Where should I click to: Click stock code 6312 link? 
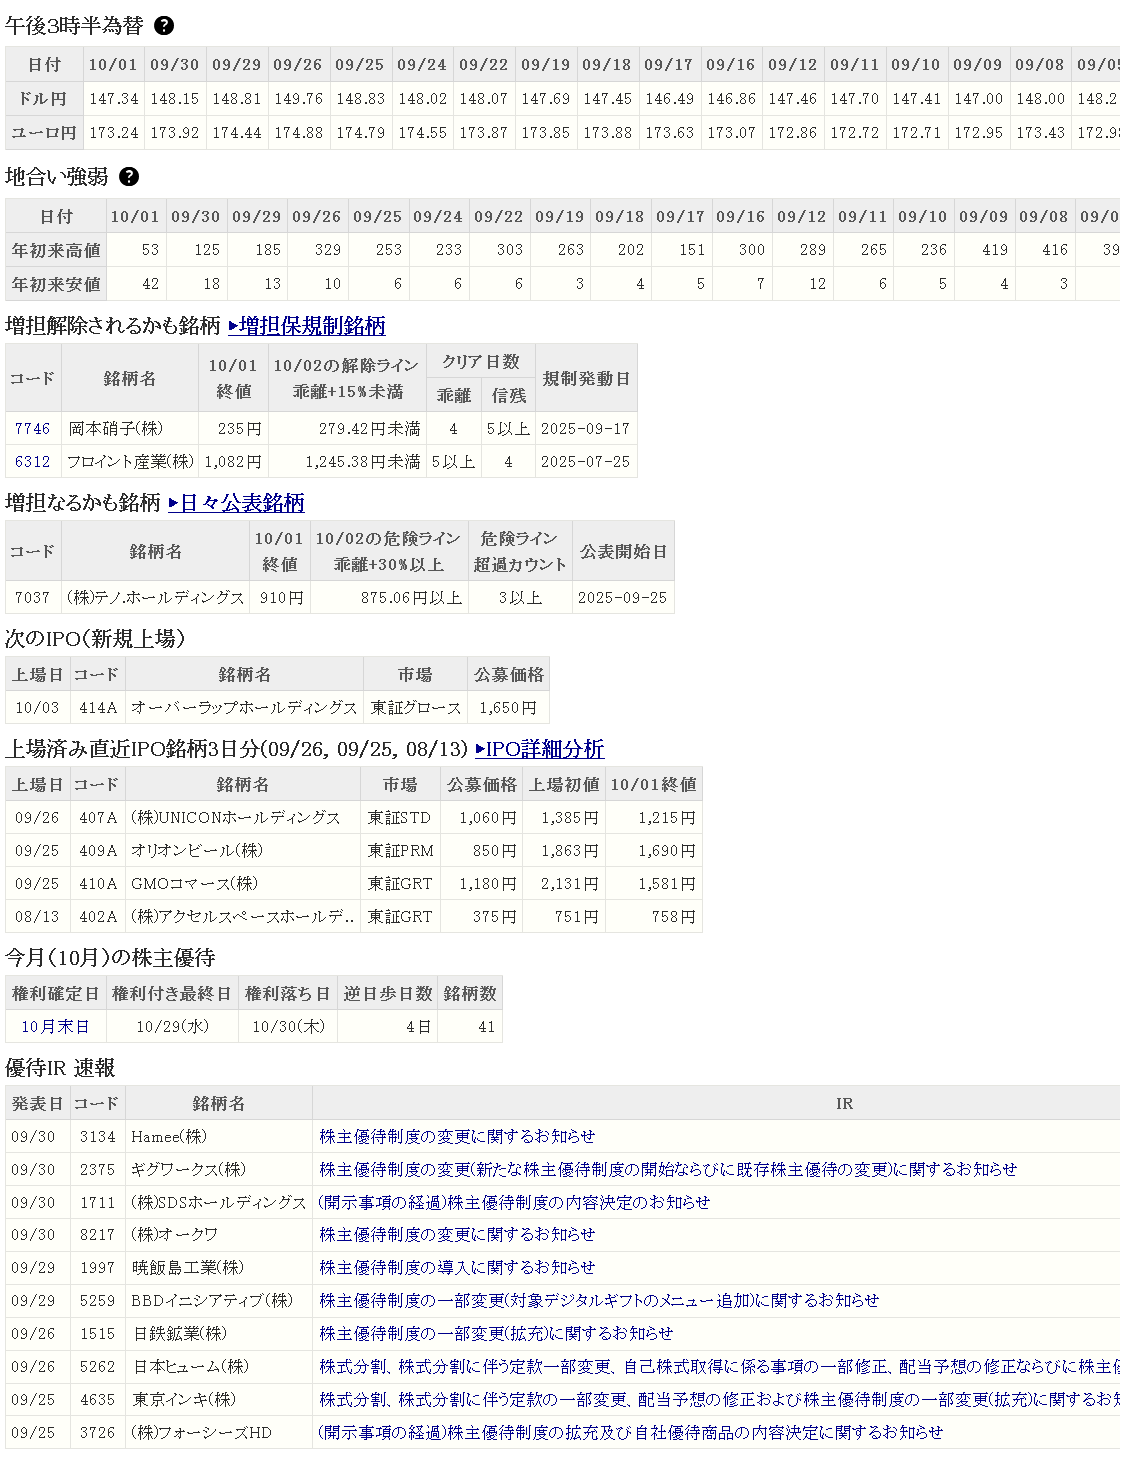click(32, 462)
